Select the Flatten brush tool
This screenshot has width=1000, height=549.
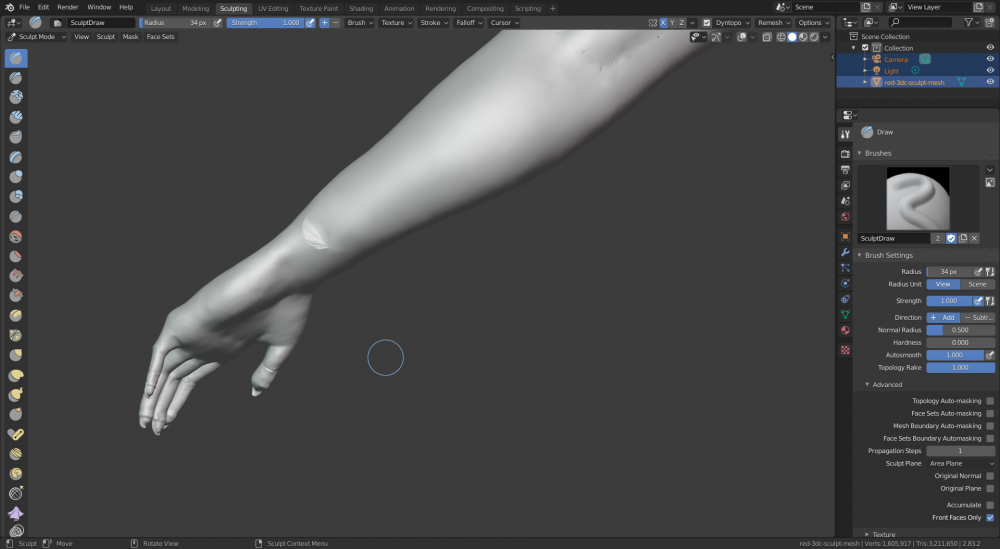[16, 256]
